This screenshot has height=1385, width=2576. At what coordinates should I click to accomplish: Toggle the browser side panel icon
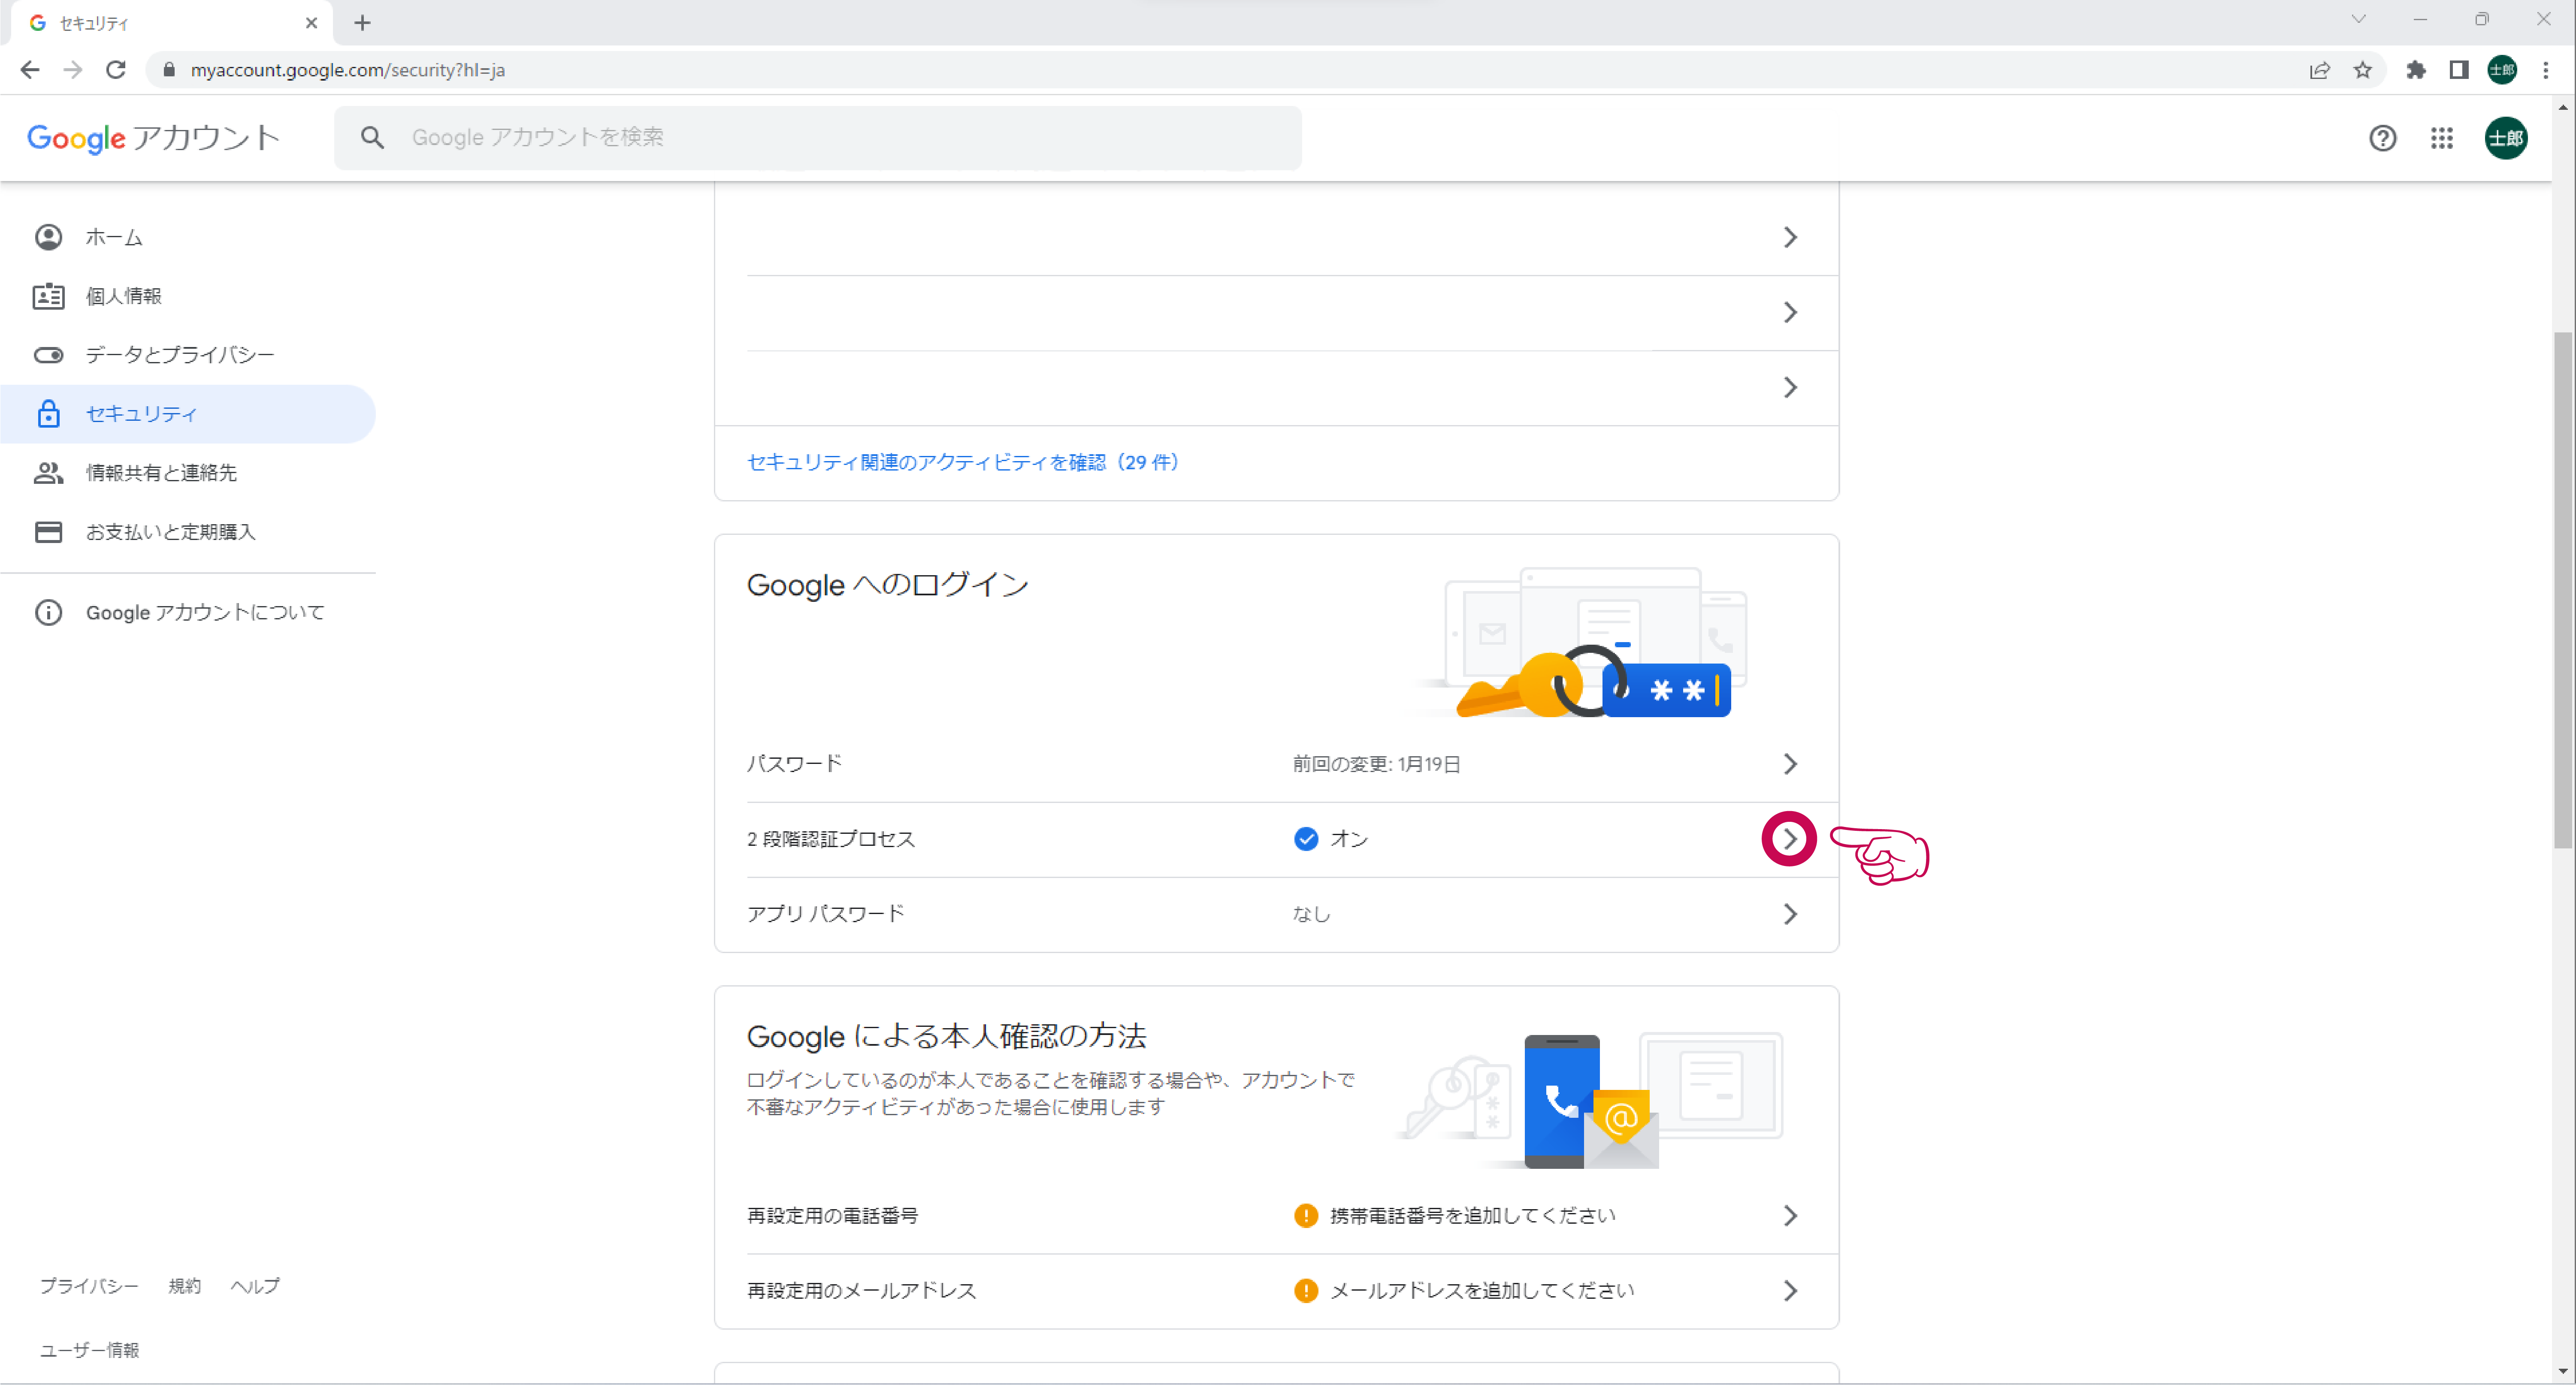coord(2459,70)
